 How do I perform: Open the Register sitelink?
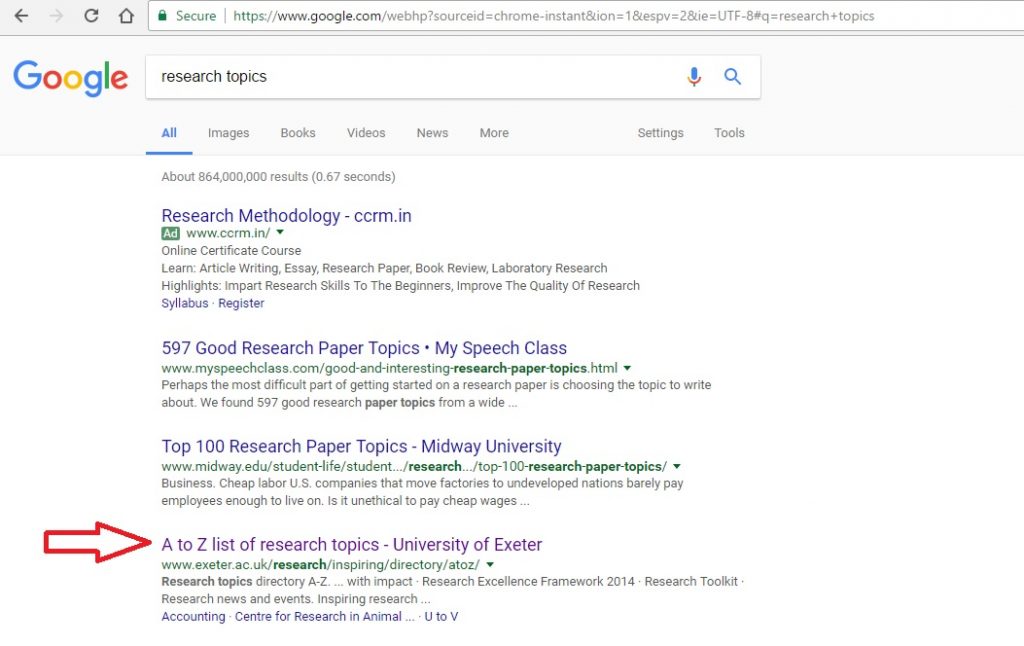[241, 303]
